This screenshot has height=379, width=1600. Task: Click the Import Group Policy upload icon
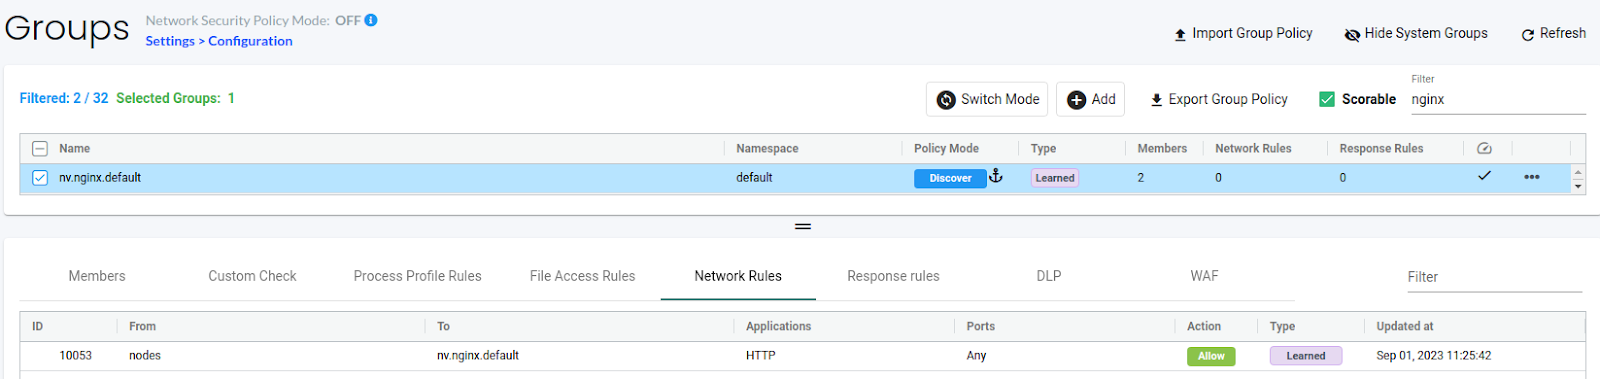click(x=1180, y=34)
